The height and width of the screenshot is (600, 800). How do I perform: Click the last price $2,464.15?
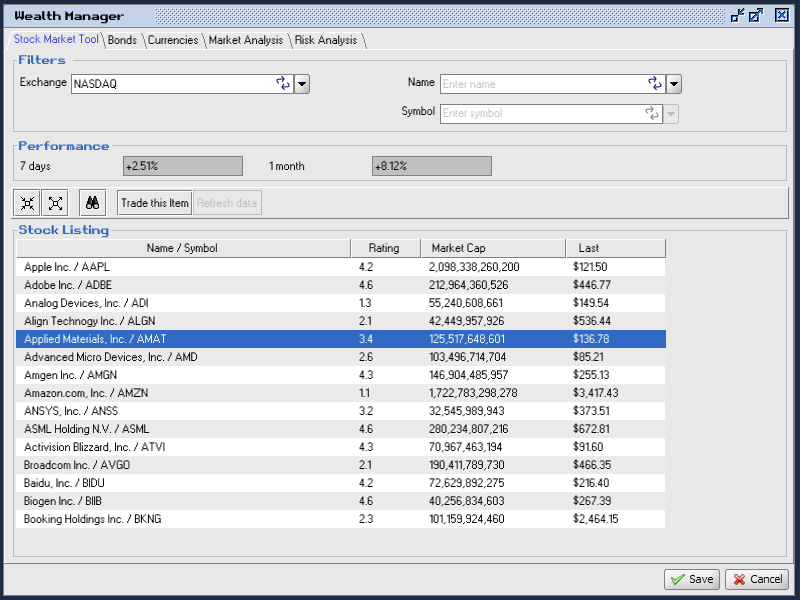click(595, 519)
